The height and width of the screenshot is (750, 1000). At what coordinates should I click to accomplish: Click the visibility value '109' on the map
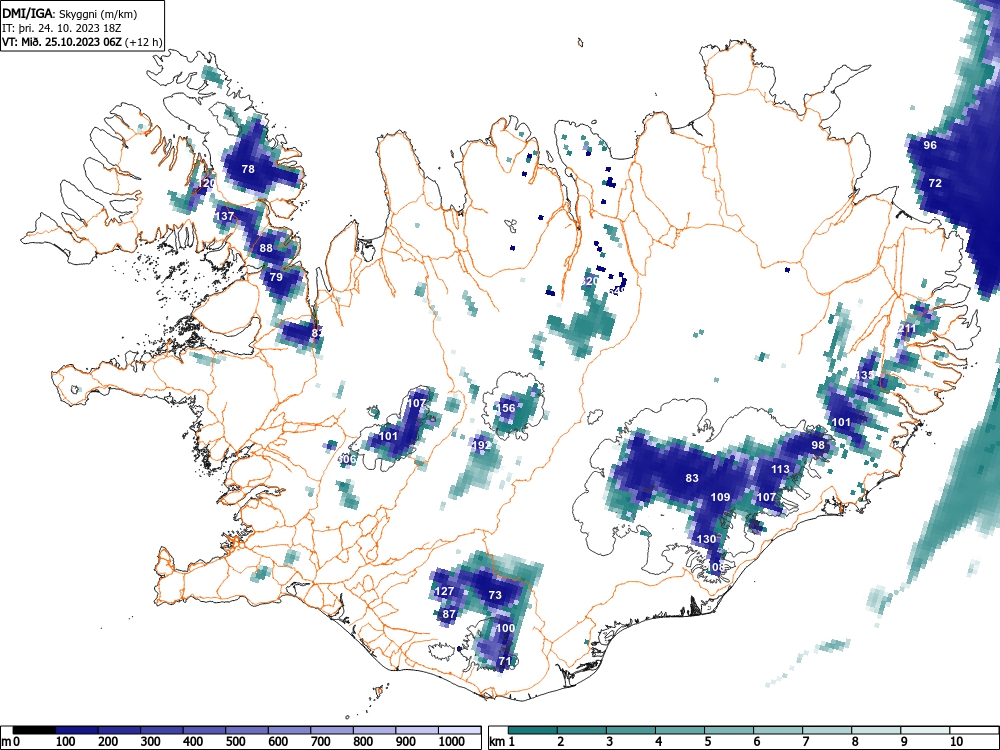tap(720, 497)
